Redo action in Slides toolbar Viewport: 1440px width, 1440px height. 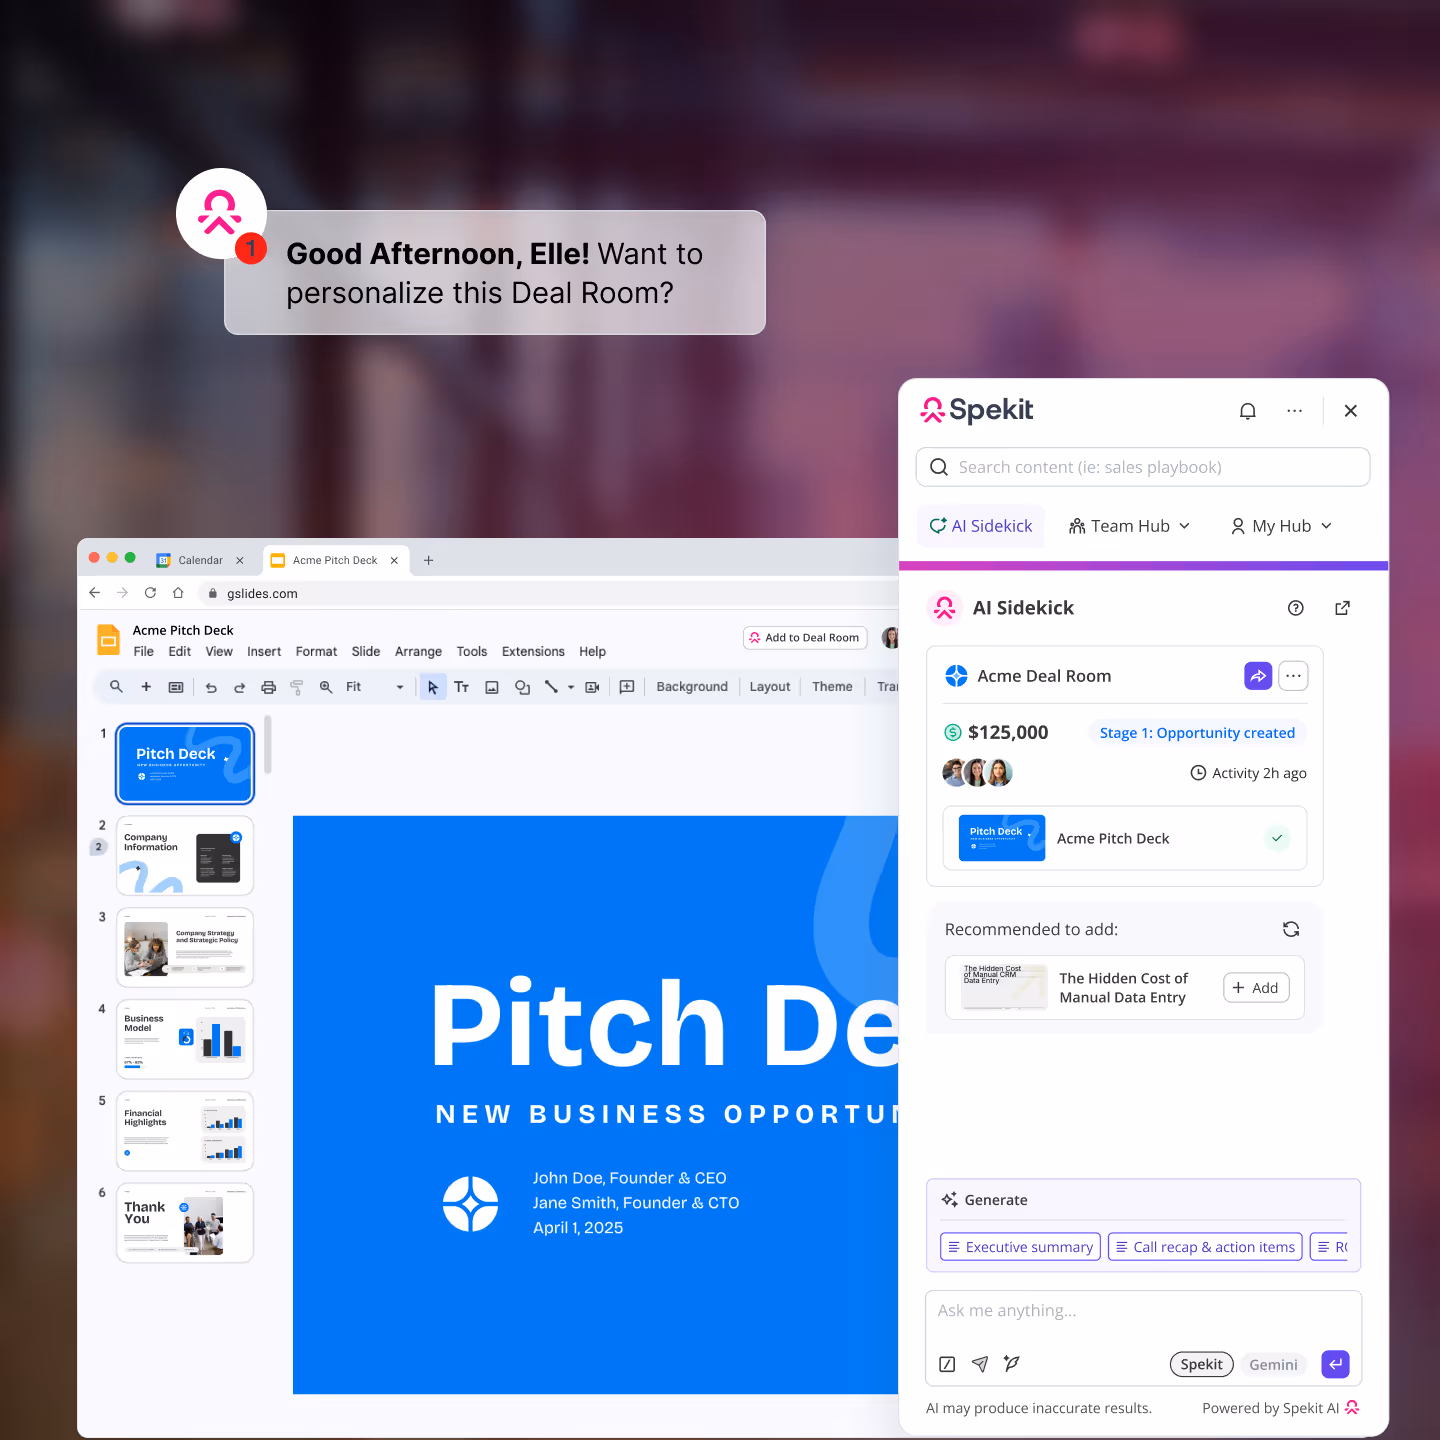tap(239, 687)
